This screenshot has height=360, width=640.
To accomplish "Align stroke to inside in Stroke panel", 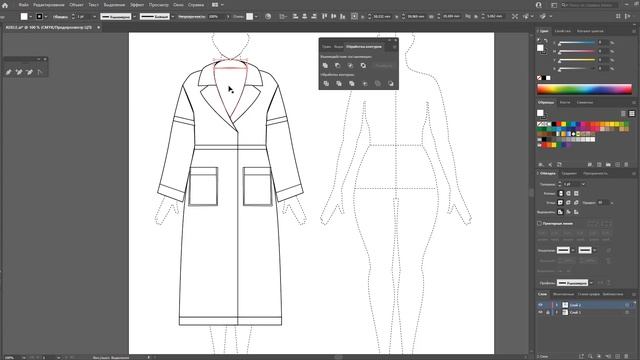I will click(x=568, y=212).
